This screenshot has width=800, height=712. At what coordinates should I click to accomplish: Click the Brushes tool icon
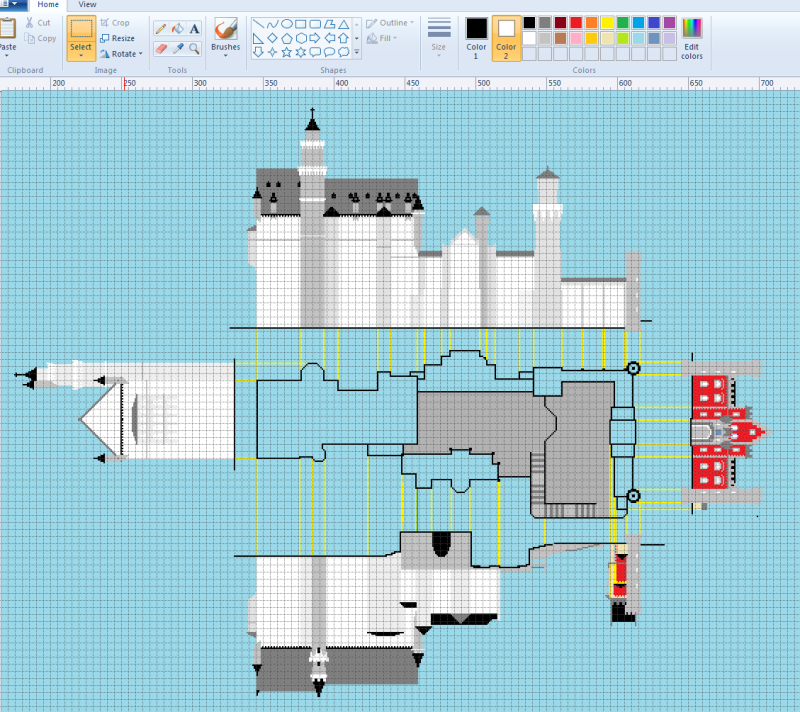pos(226,29)
